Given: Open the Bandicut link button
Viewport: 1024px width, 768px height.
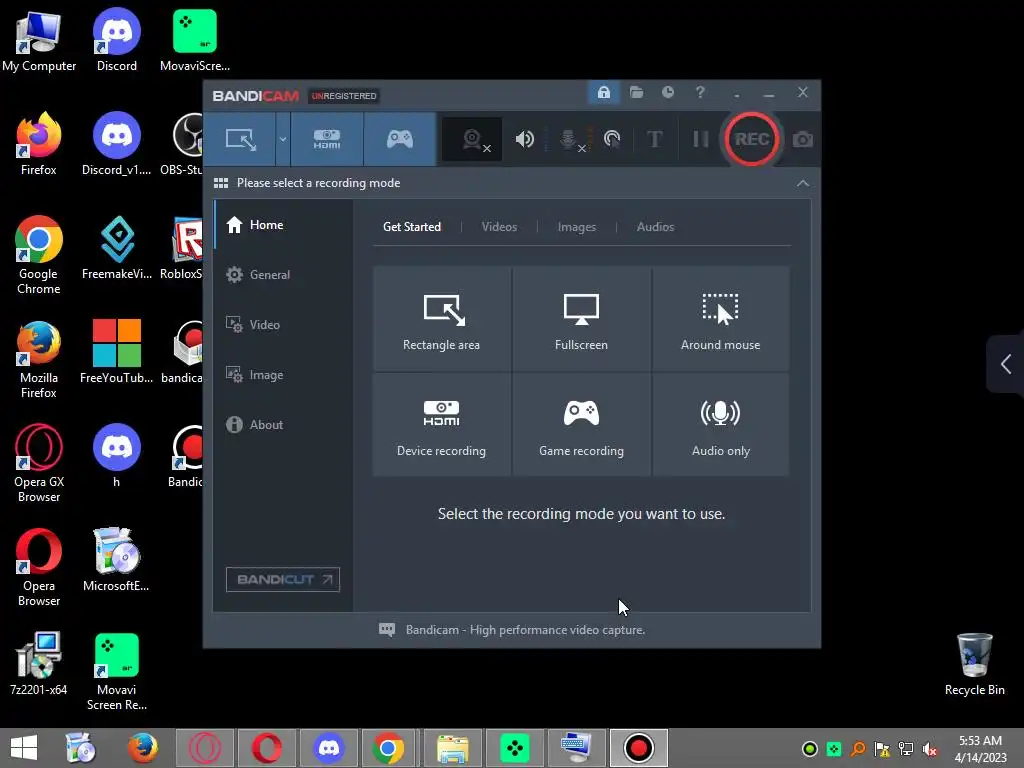Looking at the screenshot, I should pos(283,579).
